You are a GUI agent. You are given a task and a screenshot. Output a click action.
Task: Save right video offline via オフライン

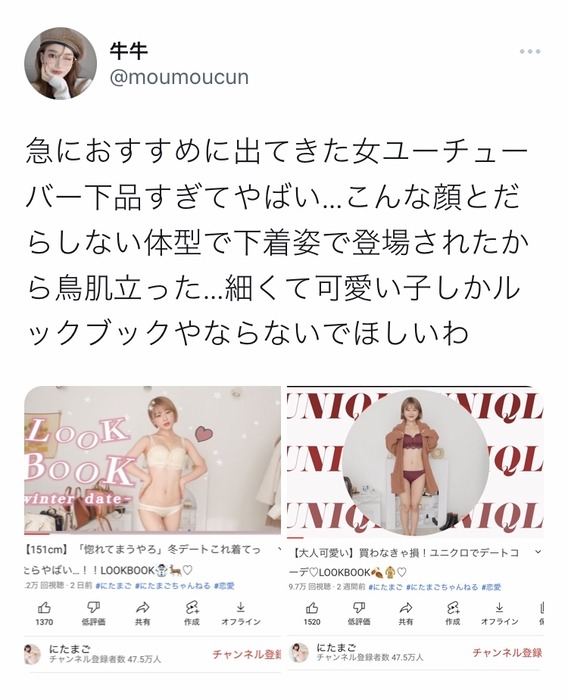click(500, 614)
